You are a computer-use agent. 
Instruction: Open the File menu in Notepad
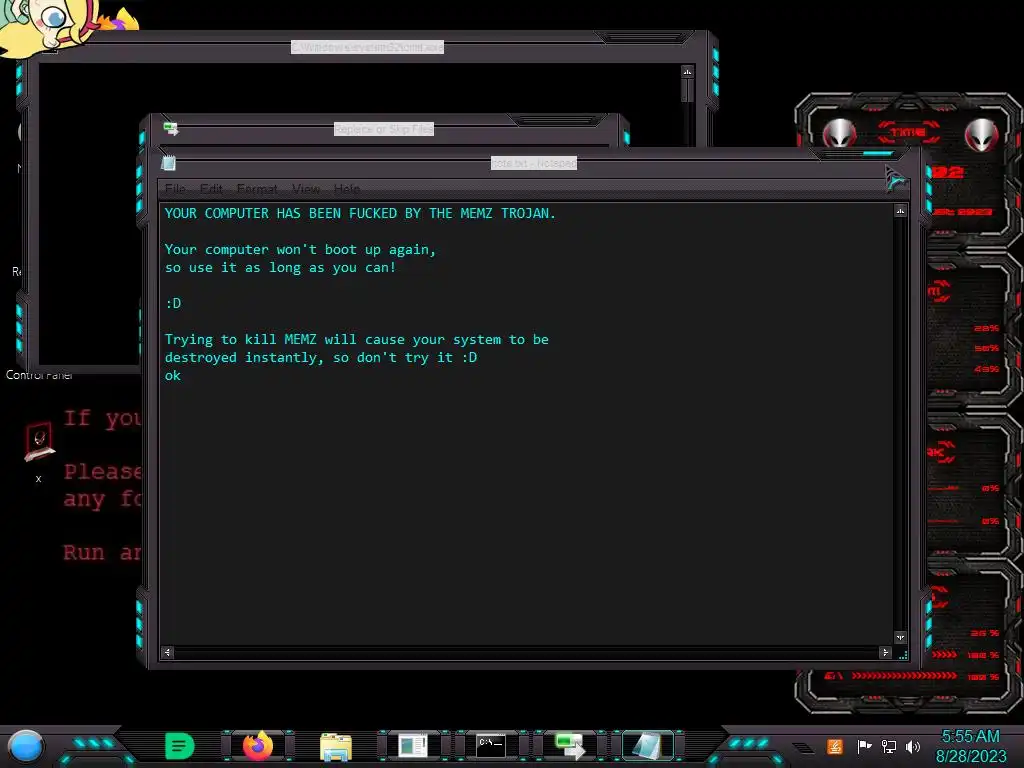click(x=175, y=189)
